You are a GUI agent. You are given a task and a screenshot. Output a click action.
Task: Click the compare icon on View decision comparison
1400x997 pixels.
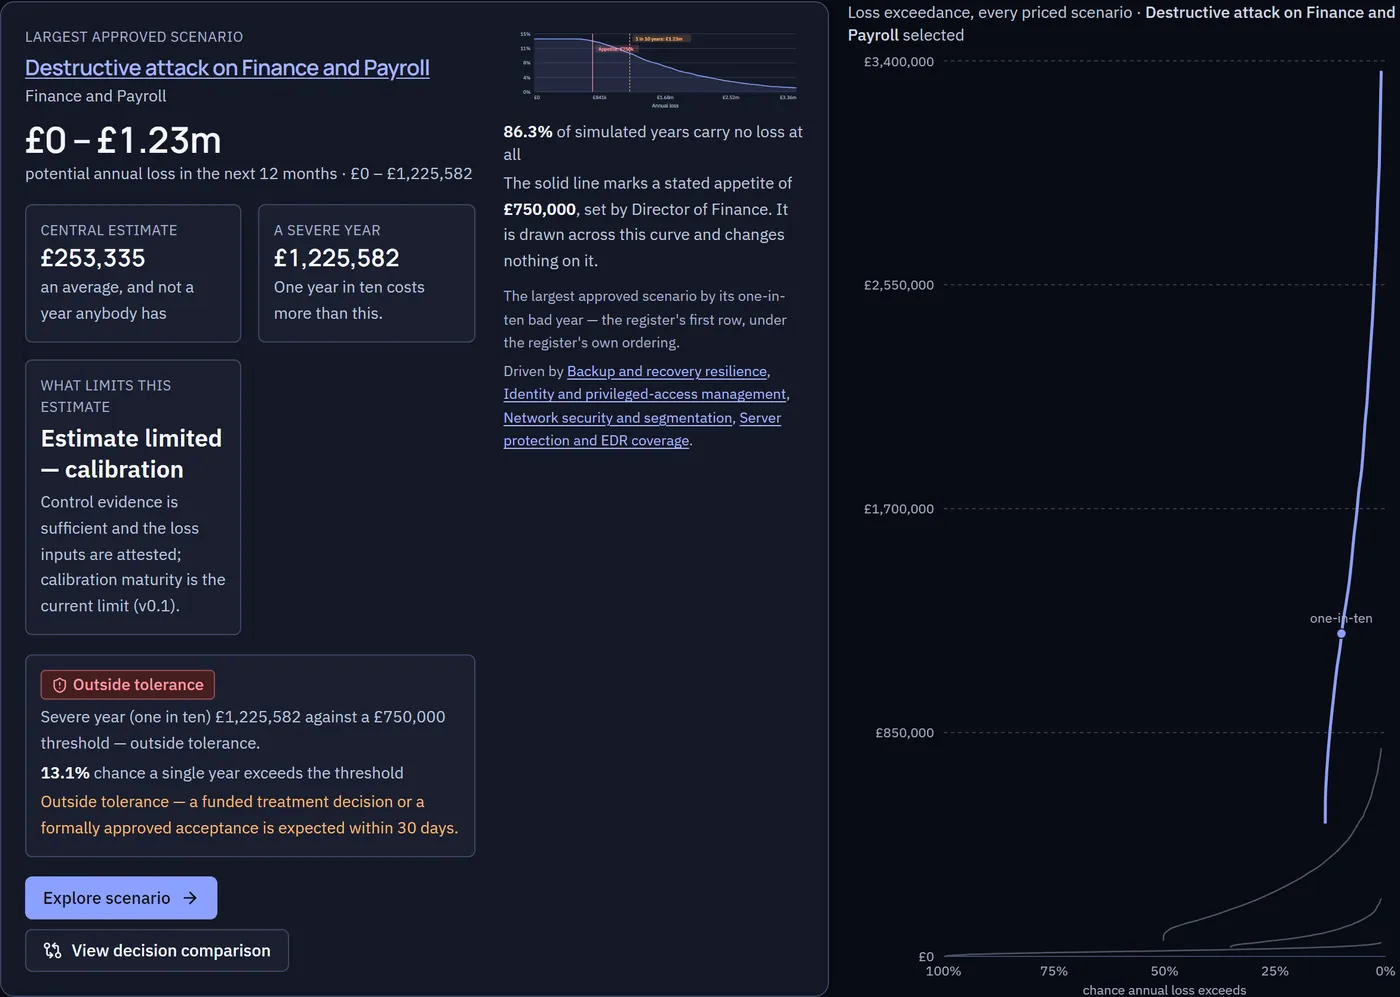coord(53,950)
